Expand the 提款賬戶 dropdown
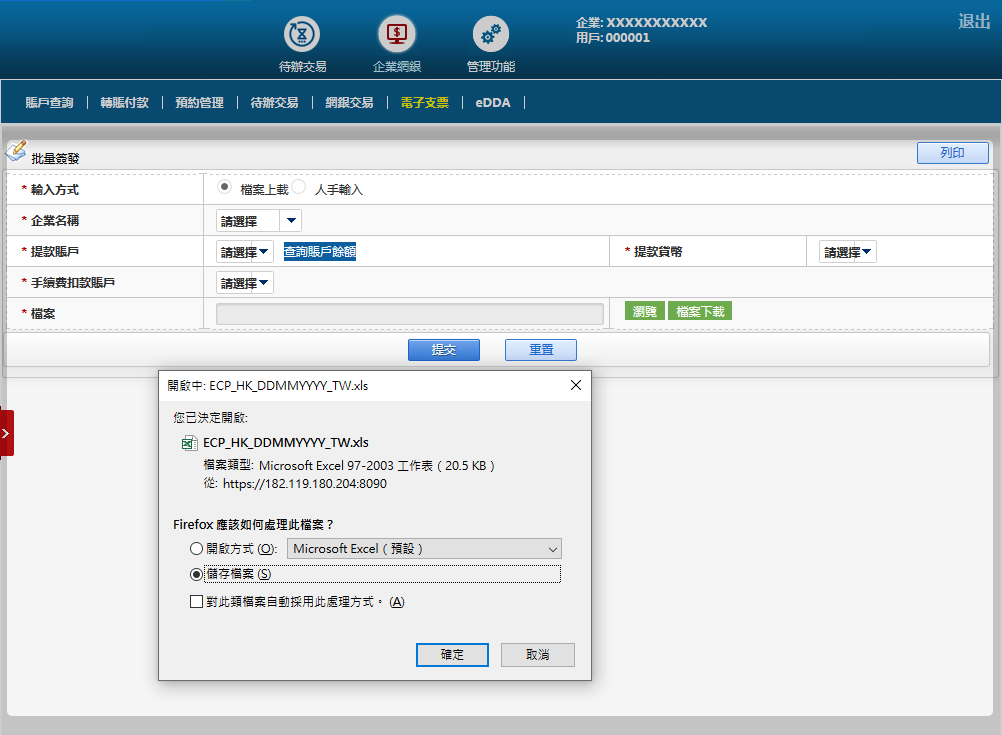Viewport: 1002px width, 735px height. click(x=245, y=252)
